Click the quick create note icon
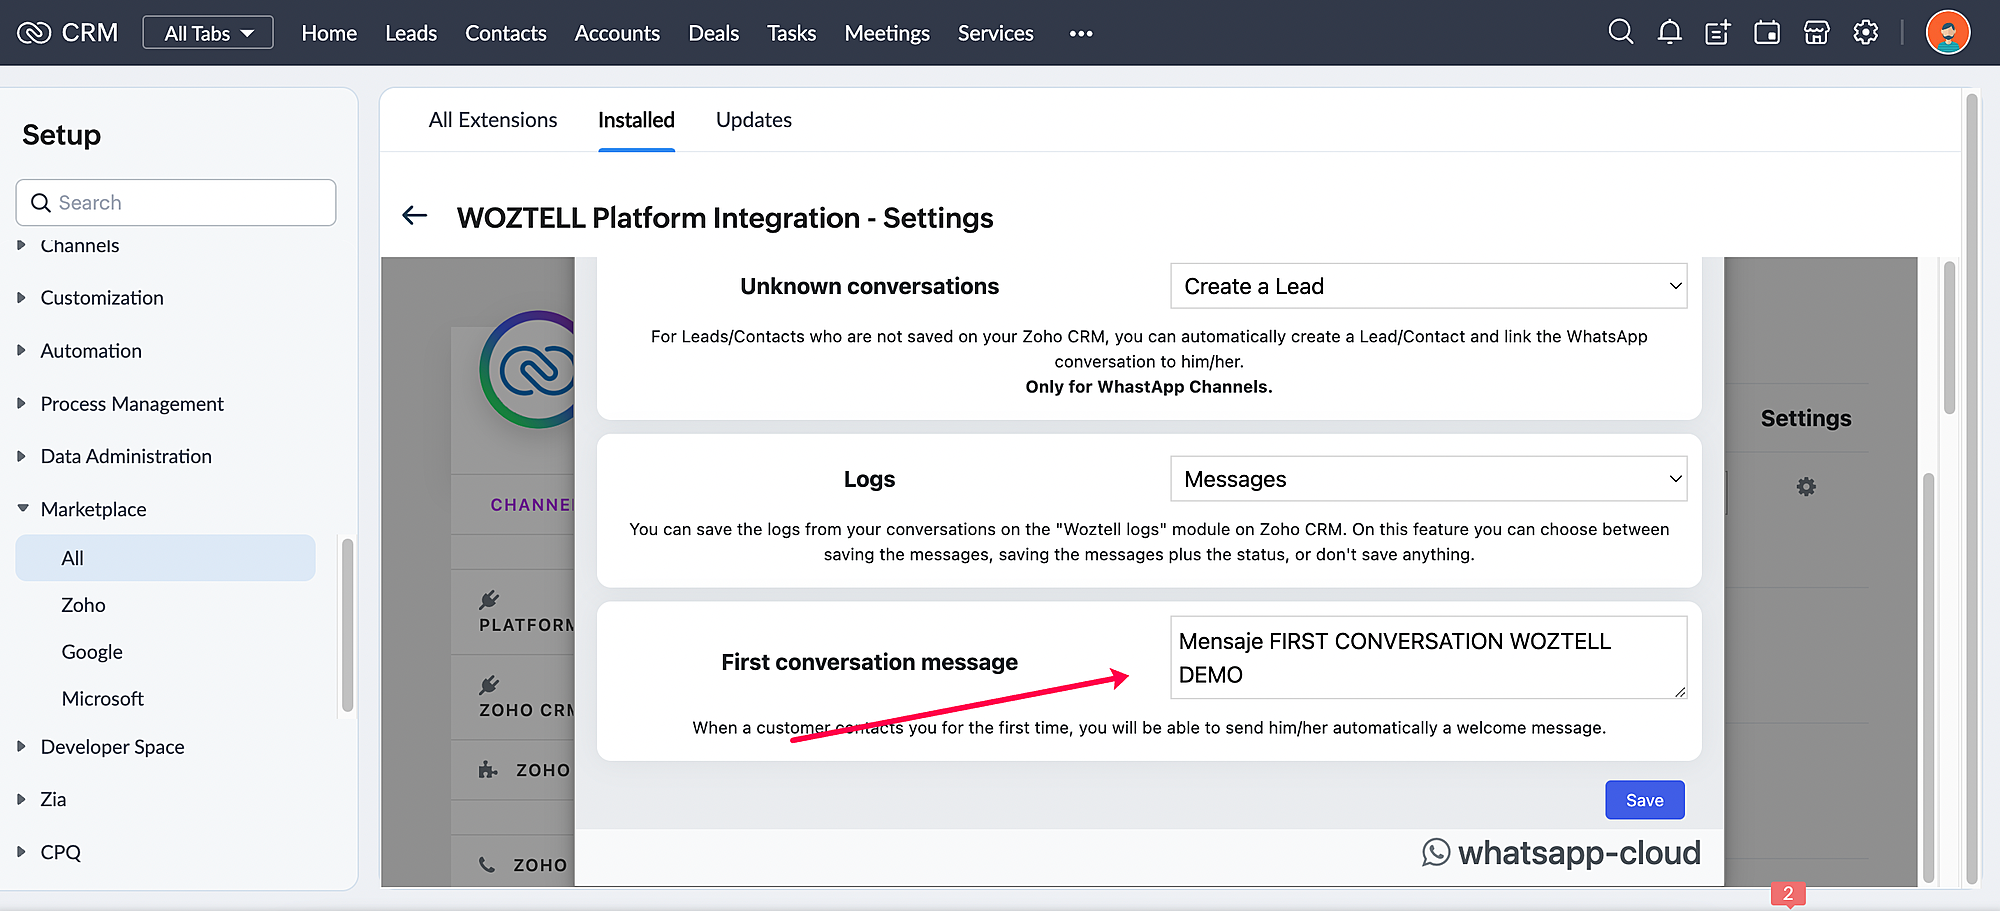 (1718, 33)
